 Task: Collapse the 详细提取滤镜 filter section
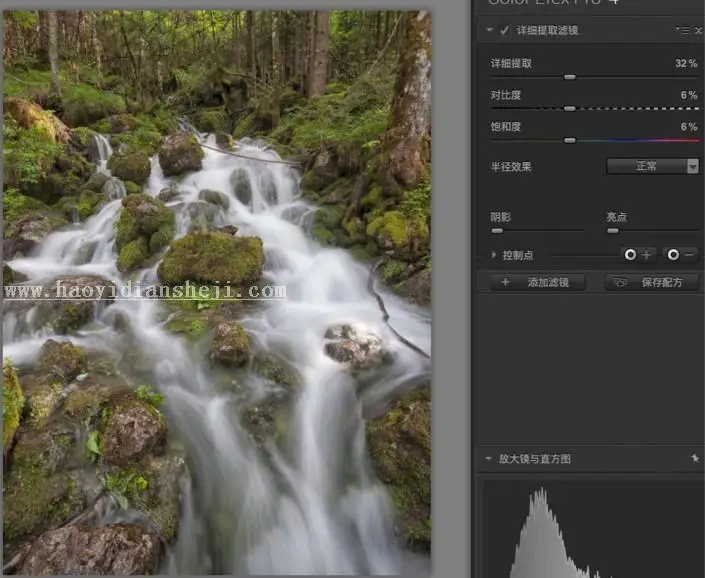(x=489, y=30)
